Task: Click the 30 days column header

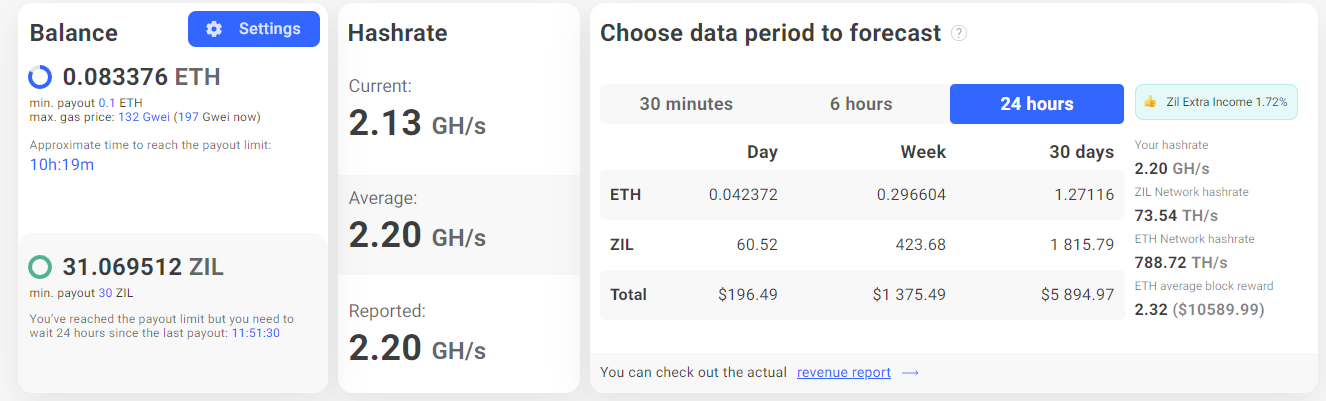Action: 1083,152
